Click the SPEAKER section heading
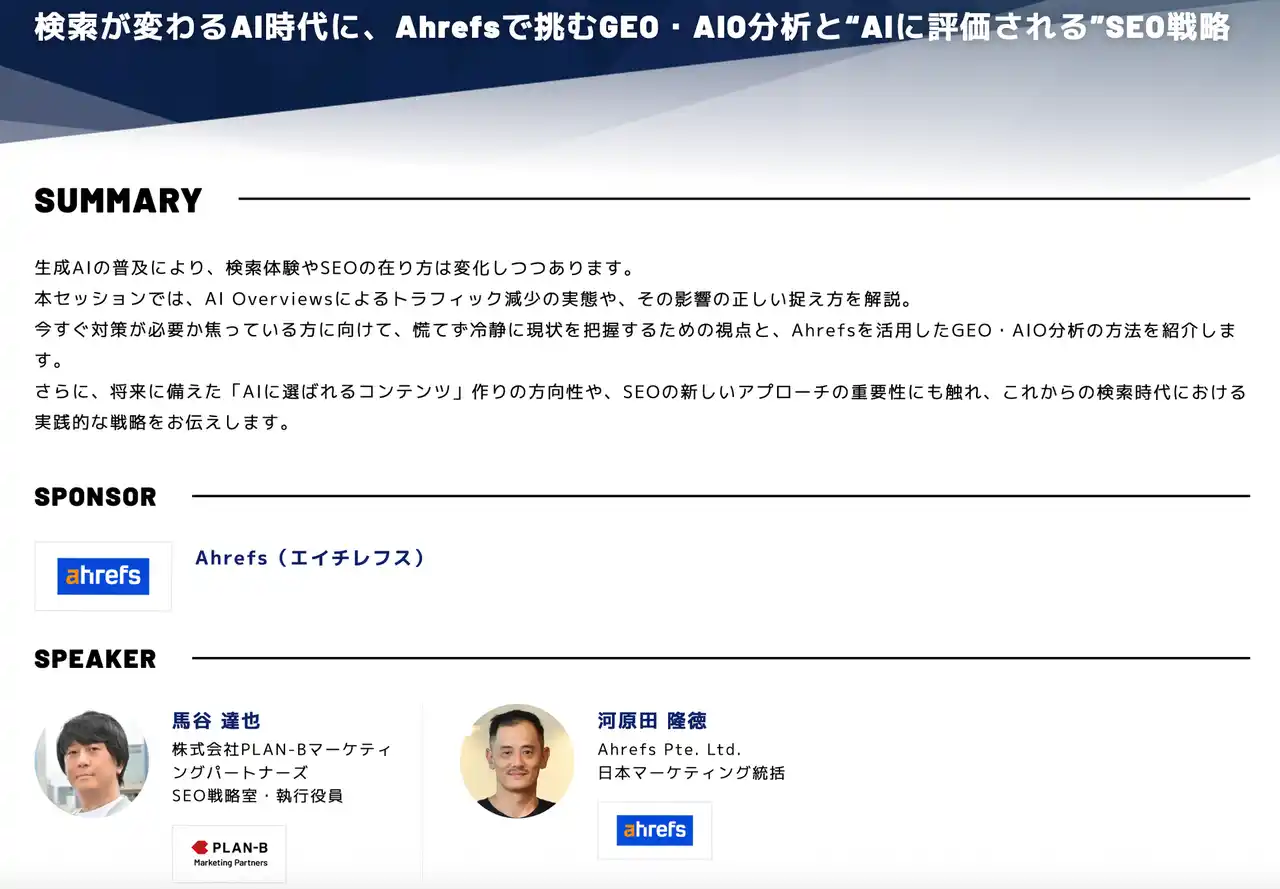The height and width of the screenshot is (889, 1280). click(x=95, y=659)
